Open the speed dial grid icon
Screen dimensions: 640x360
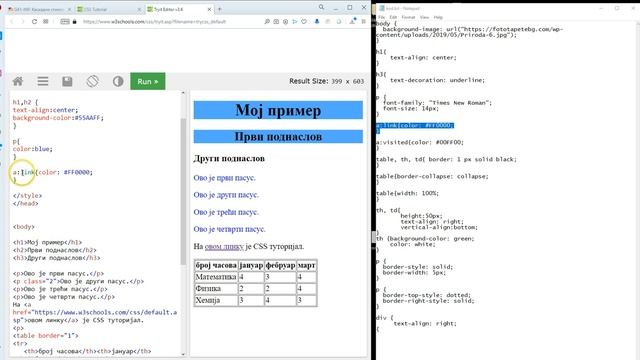46,22
